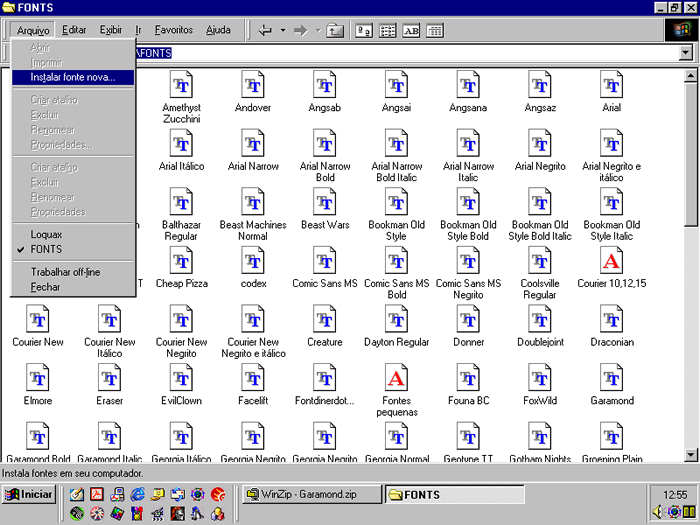
Task: Open the Favoritos menu
Action: point(174,30)
